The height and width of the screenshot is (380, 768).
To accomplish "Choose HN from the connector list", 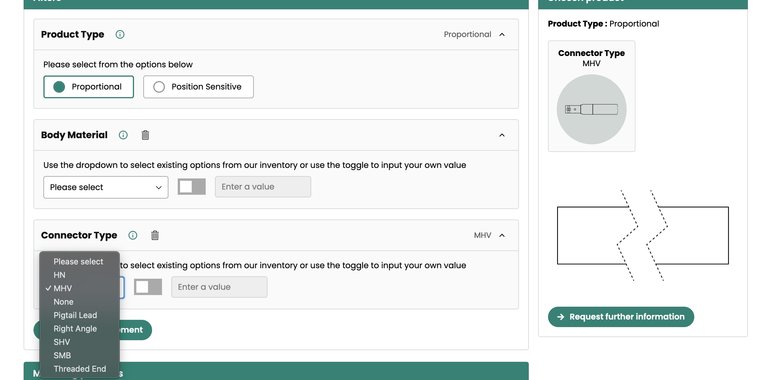I will click(79, 275).
